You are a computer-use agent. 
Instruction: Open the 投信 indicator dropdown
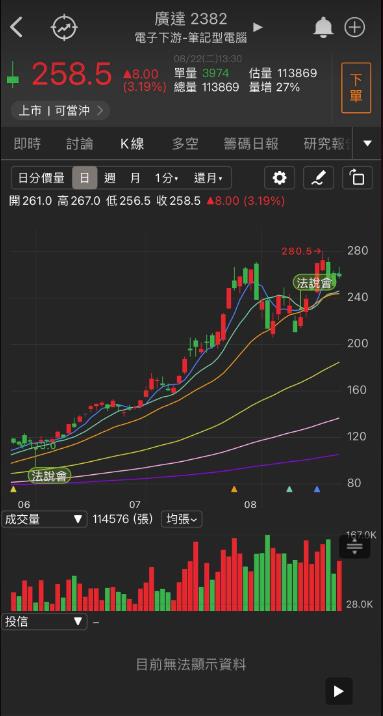click(x=44, y=621)
